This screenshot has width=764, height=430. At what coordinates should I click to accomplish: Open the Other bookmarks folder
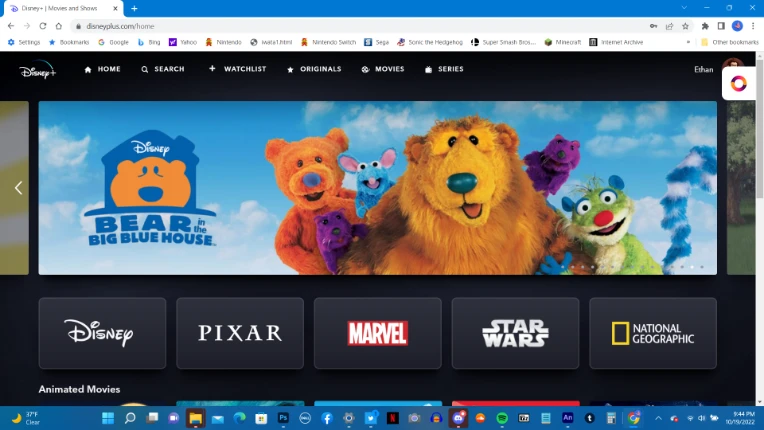(x=729, y=42)
